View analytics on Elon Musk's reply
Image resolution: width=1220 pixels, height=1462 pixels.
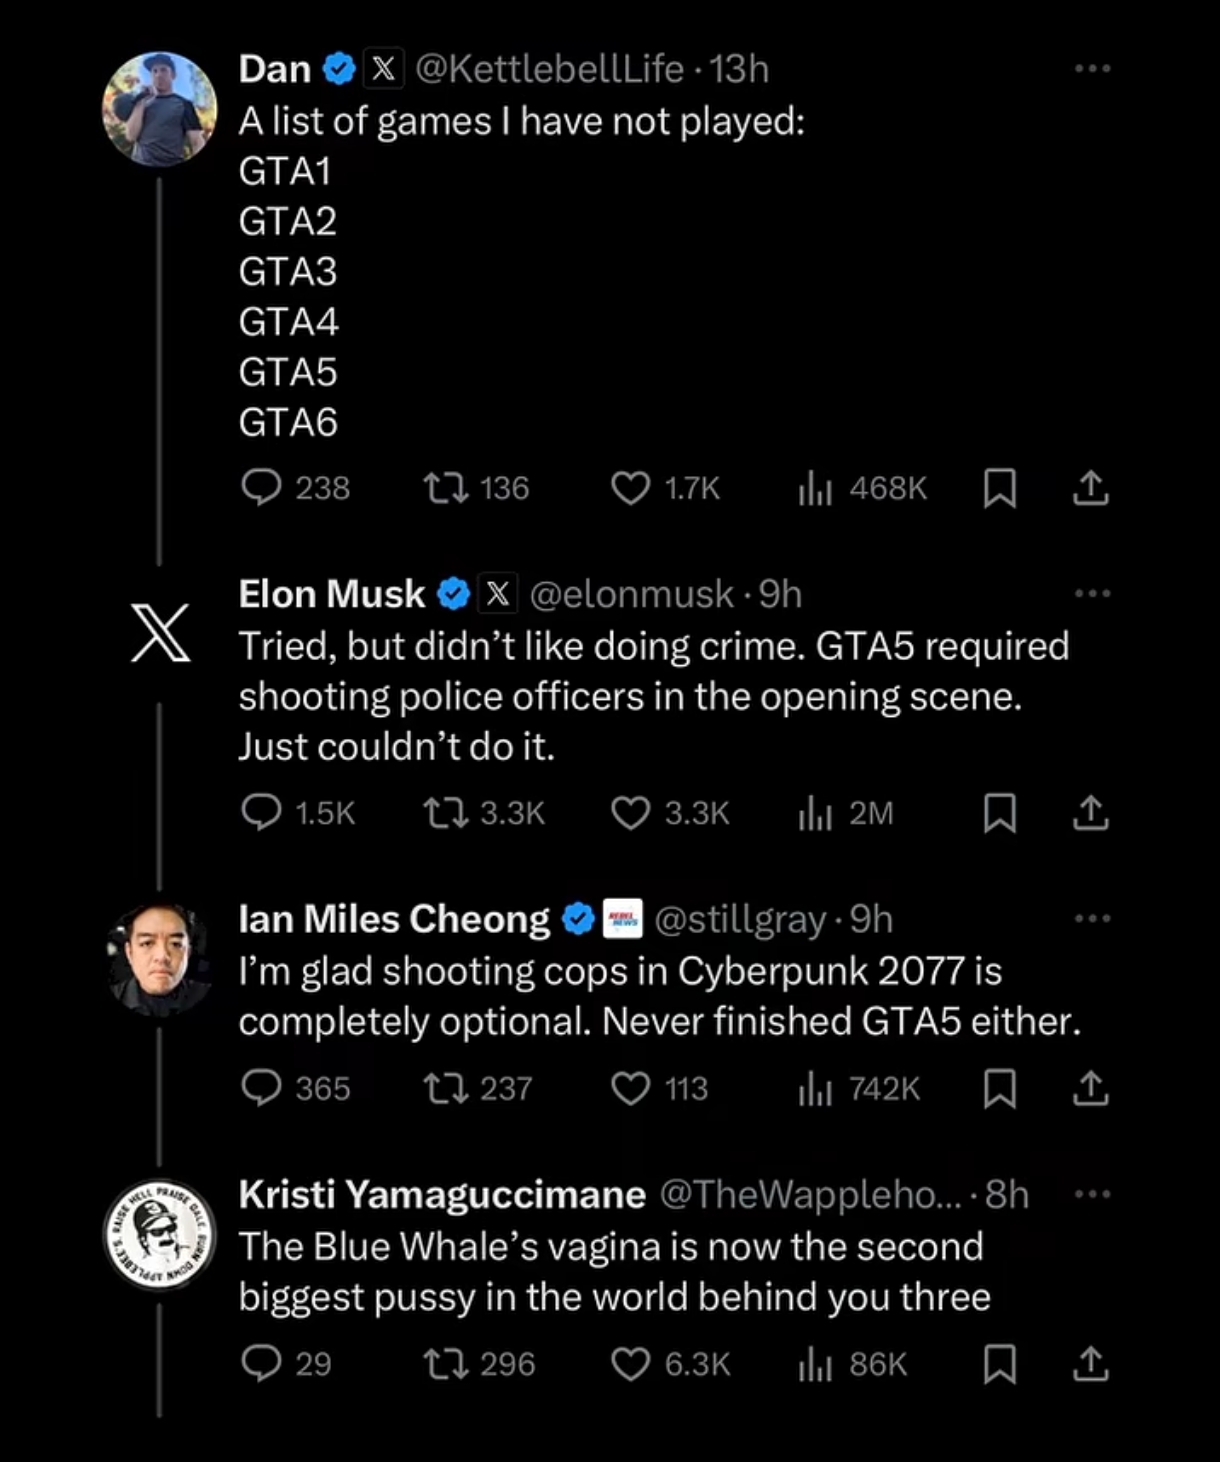pyautogui.click(x=815, y=813)
